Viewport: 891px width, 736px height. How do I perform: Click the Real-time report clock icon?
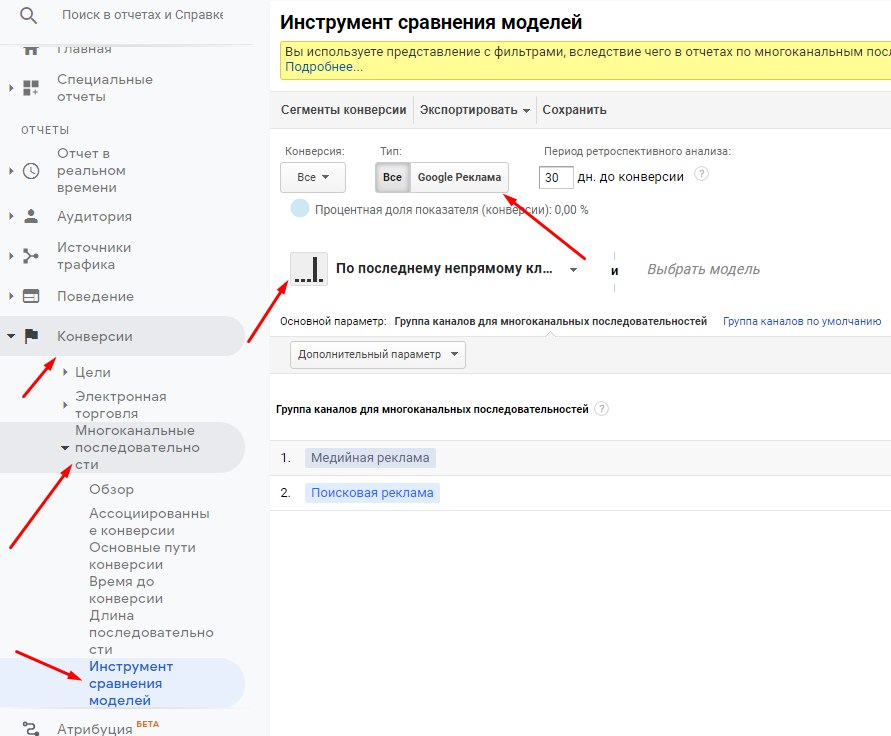point(31,170)
